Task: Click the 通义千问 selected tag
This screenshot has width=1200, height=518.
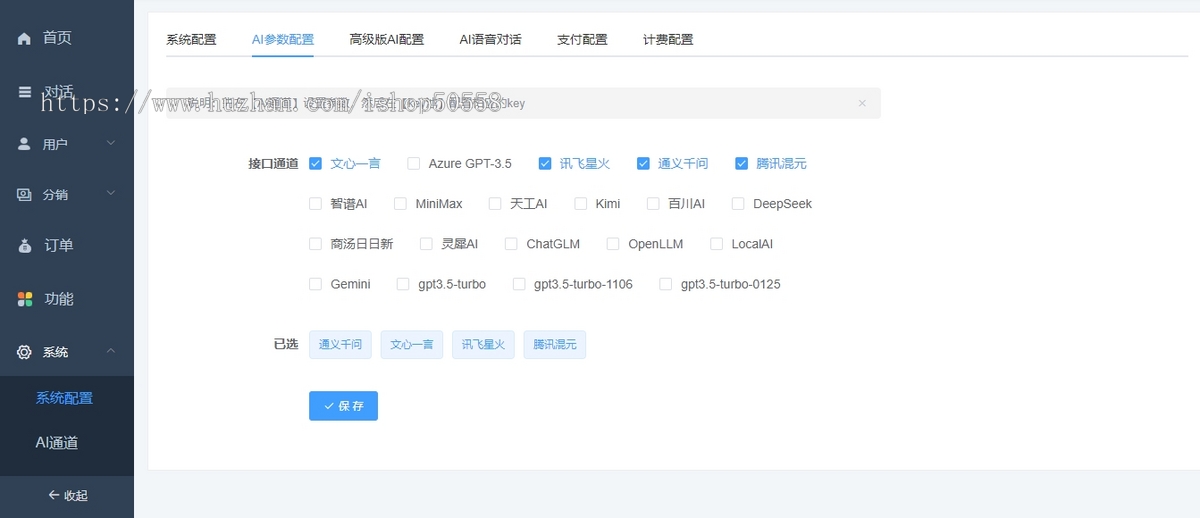Action: [340, 345]
